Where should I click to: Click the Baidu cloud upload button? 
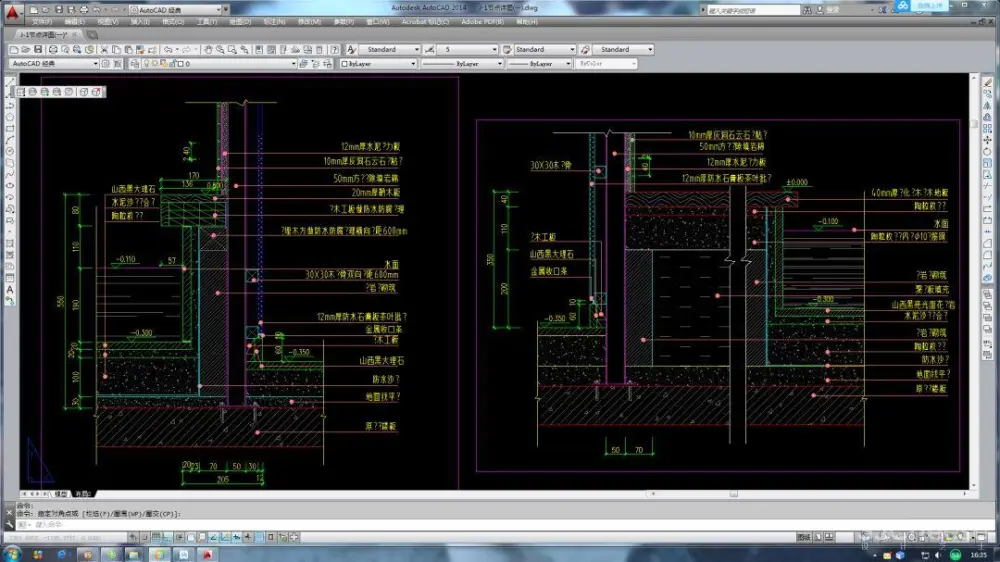(922, 6)
